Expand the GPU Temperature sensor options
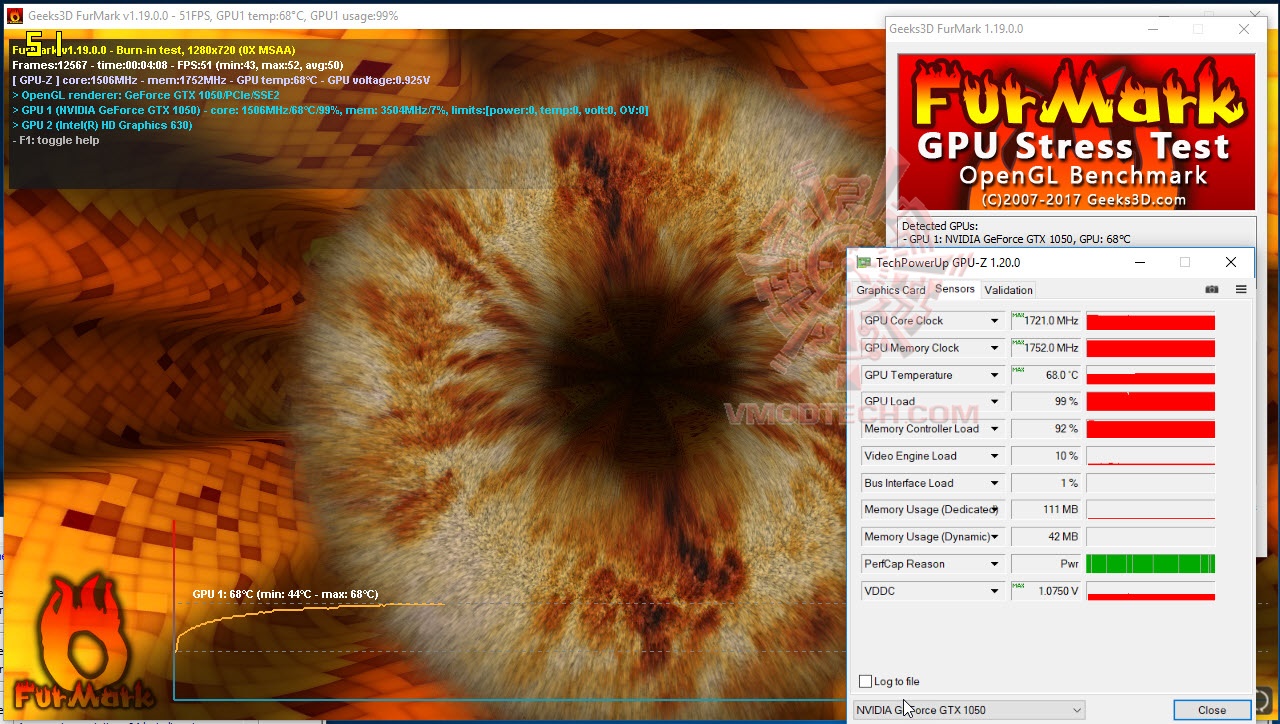1280x724 pixels. [995, 375]
